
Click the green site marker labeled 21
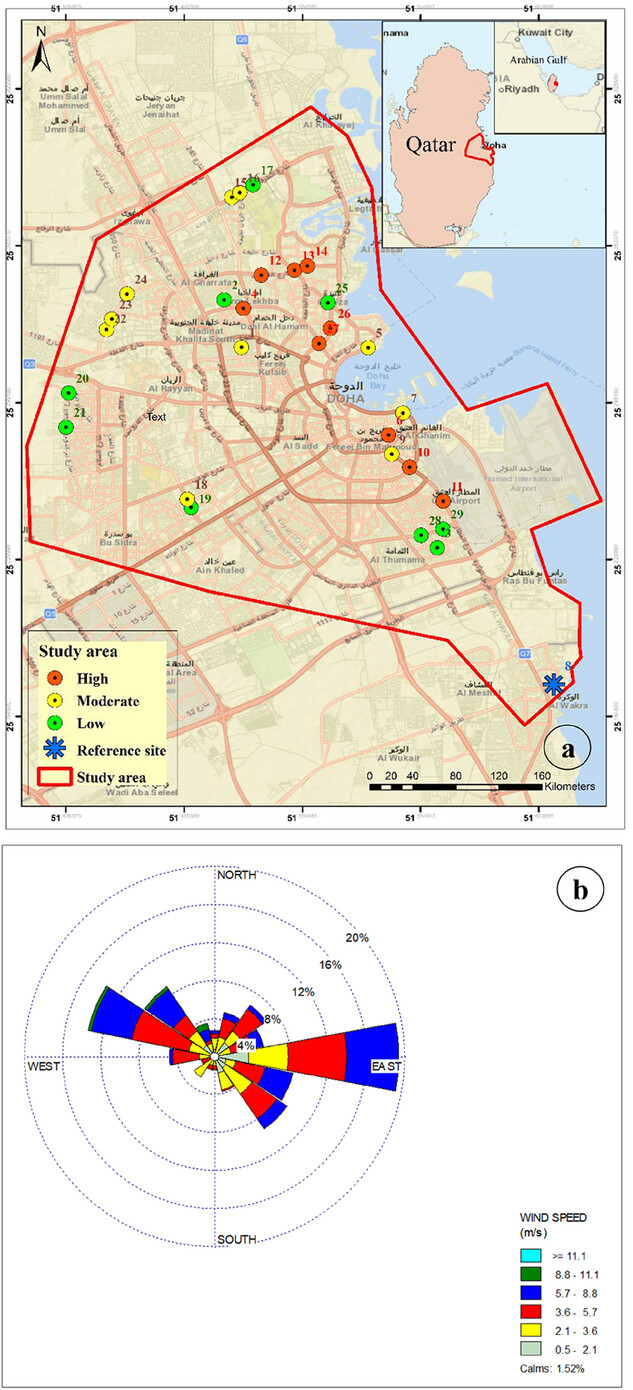[x=66, y=427]
